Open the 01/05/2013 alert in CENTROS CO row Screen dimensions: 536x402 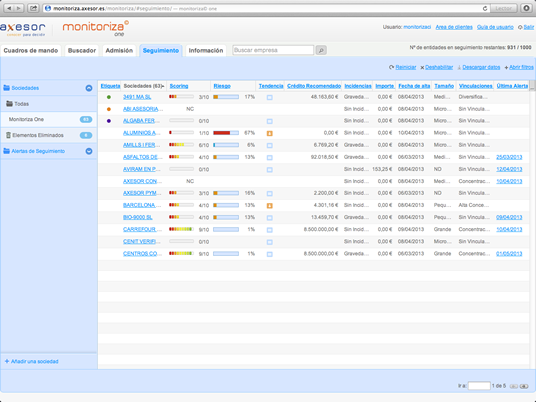click(x=509, y=254)
